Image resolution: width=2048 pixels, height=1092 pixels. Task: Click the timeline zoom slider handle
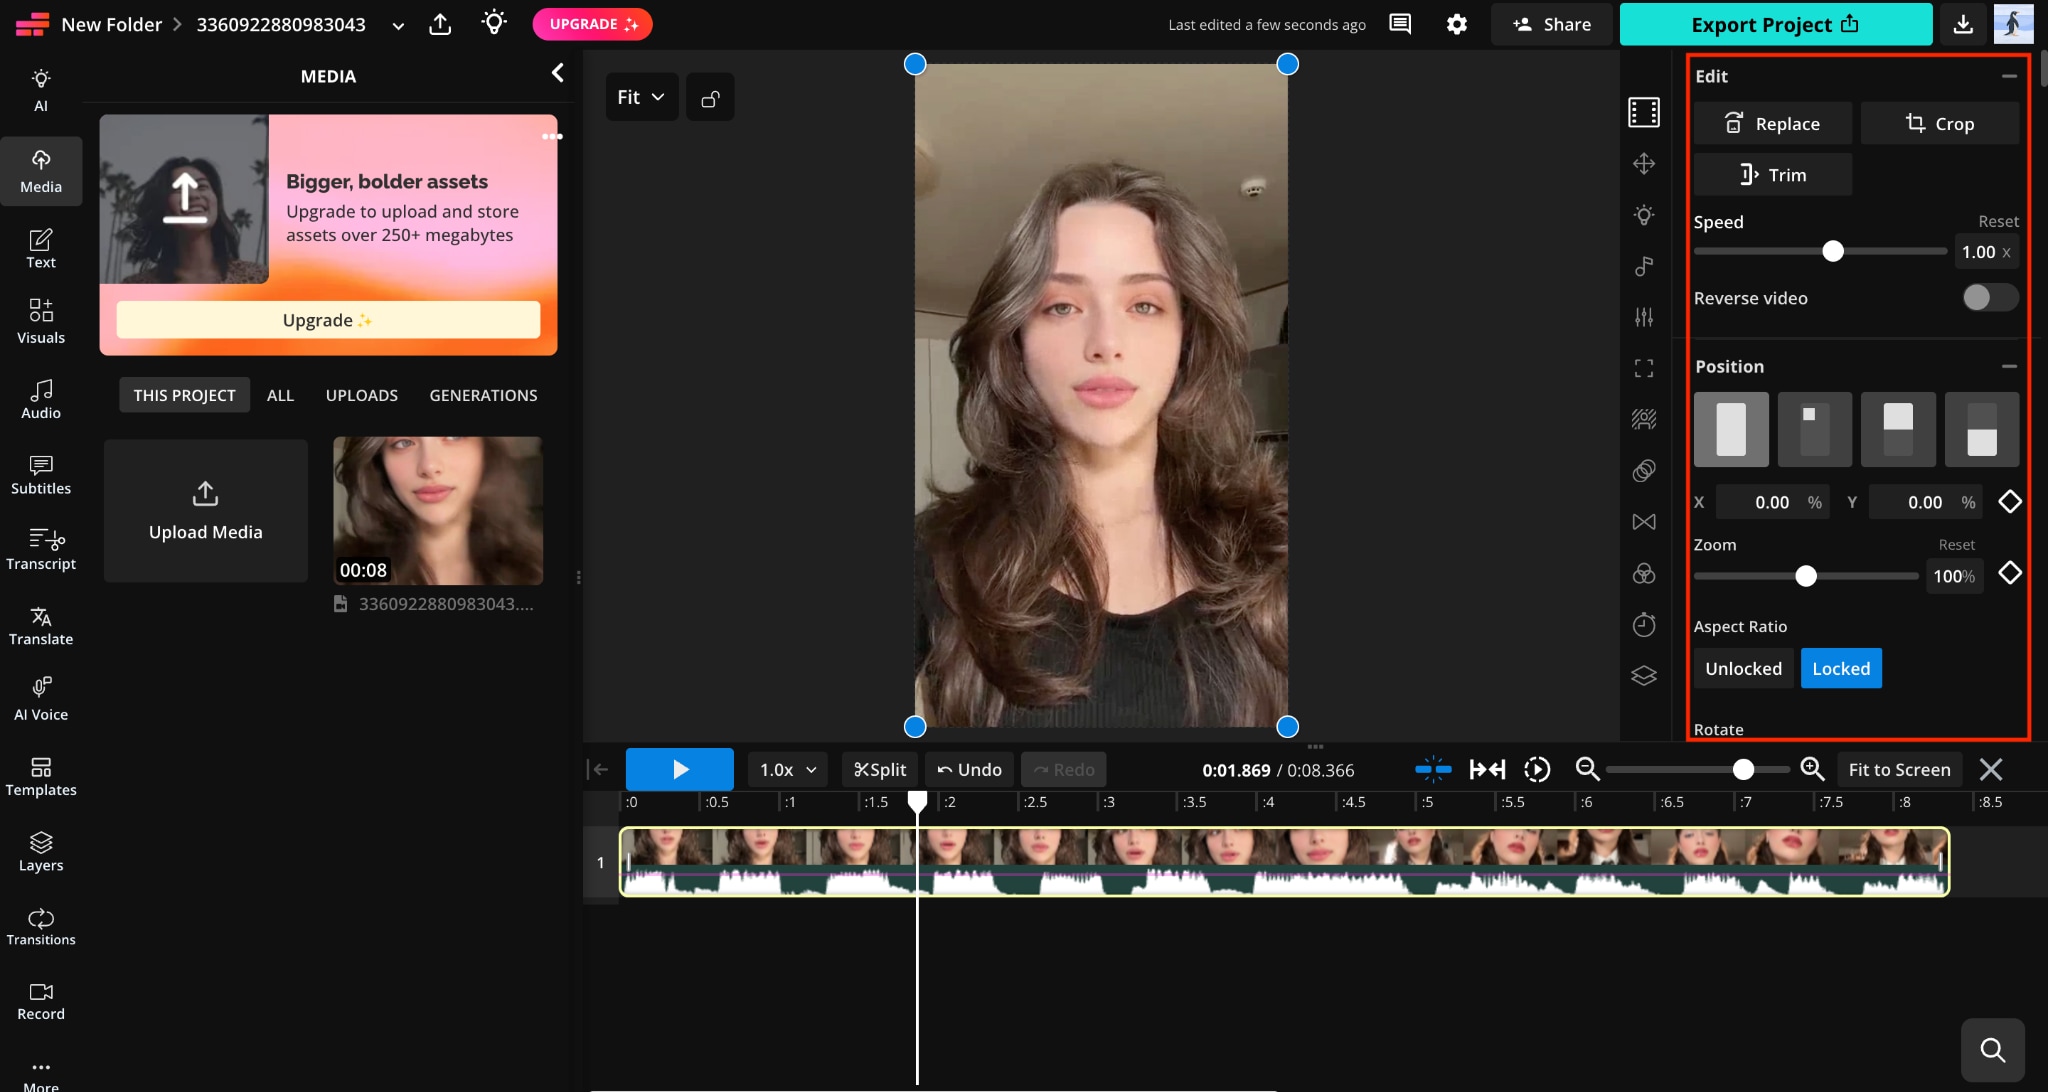point(1743,769)
